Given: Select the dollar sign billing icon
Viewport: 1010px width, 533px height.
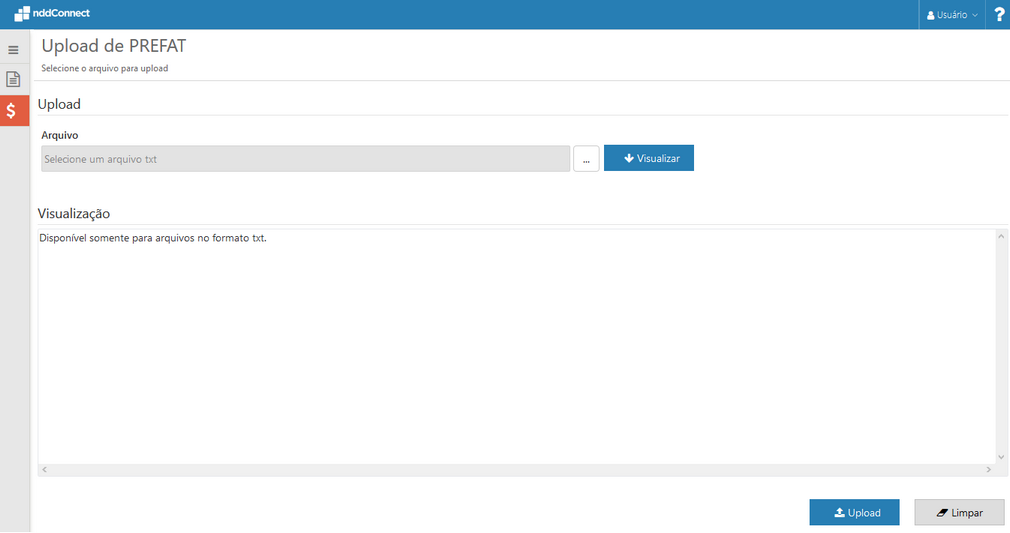Looking at the screenshot, I should point(14,111).
